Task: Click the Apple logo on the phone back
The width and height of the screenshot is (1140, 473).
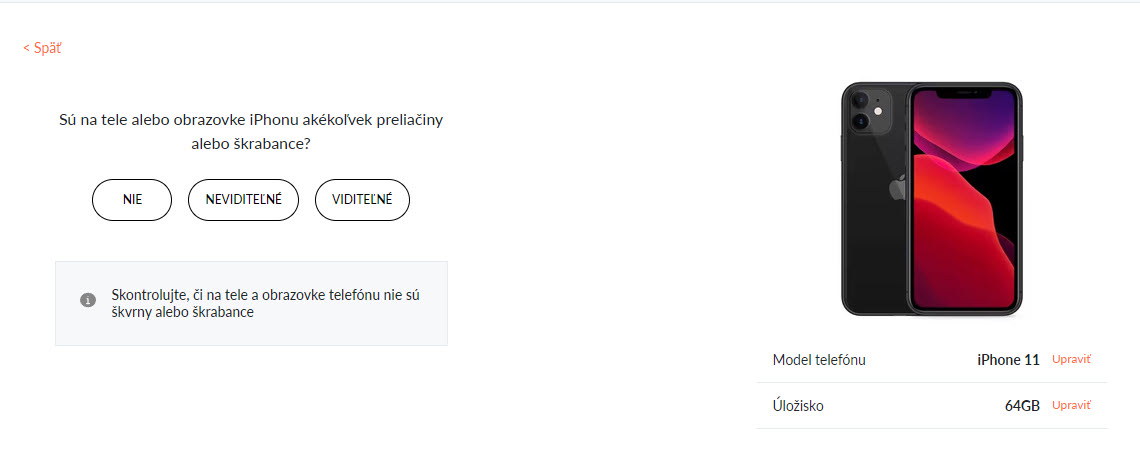Action: (897, 188)
